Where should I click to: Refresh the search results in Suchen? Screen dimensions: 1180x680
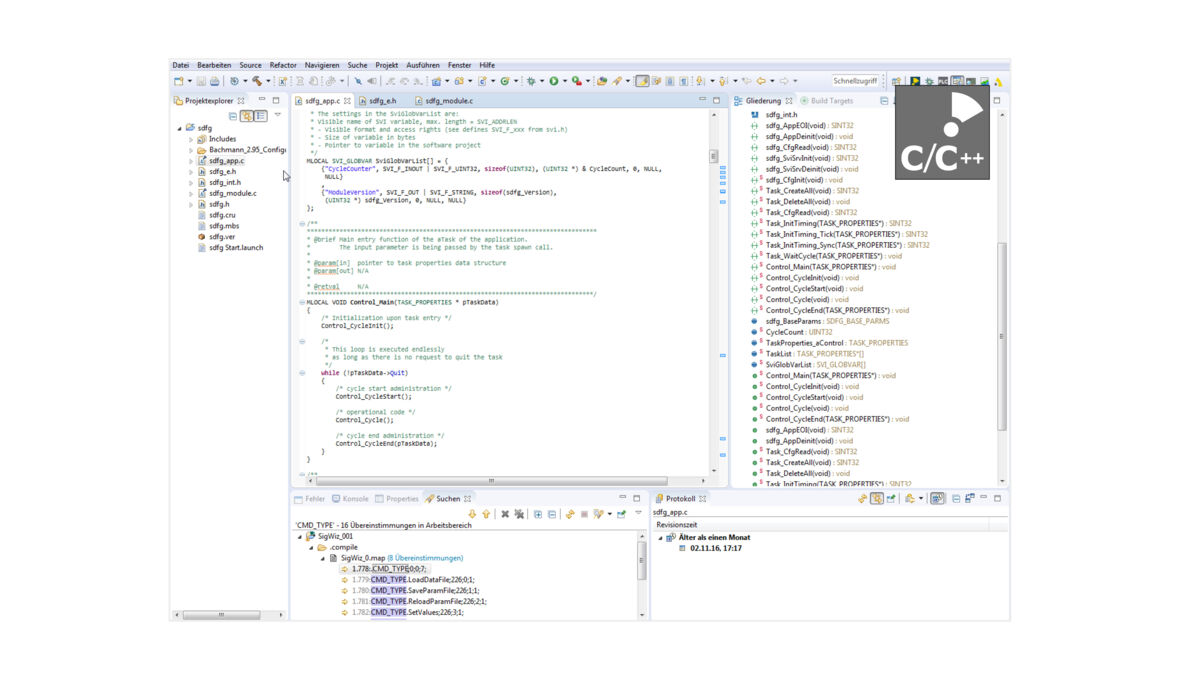tap(571, 513)
